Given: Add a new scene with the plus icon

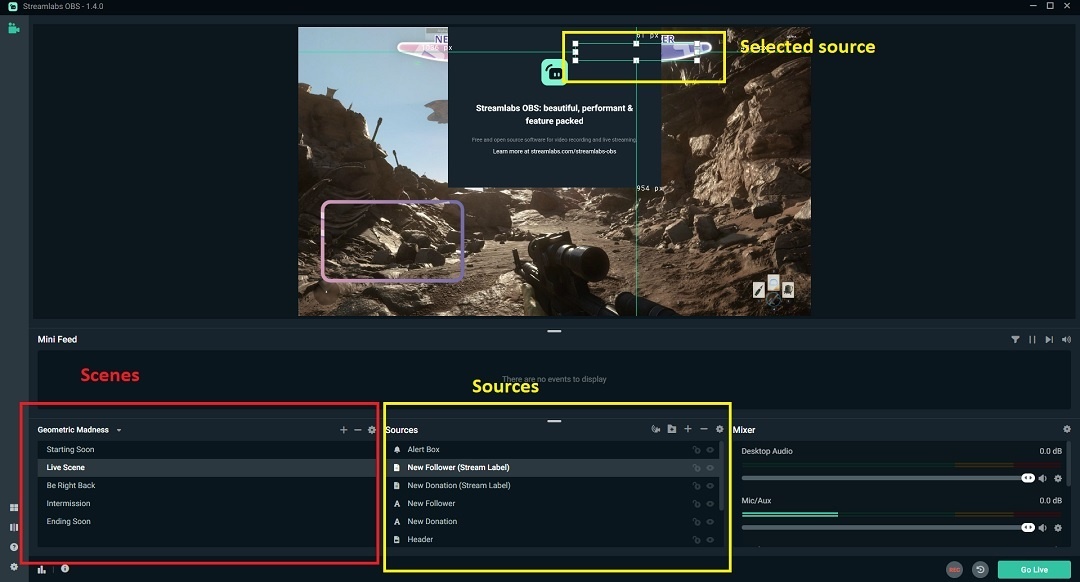Looking at the screenshot, I should (344, 430).
